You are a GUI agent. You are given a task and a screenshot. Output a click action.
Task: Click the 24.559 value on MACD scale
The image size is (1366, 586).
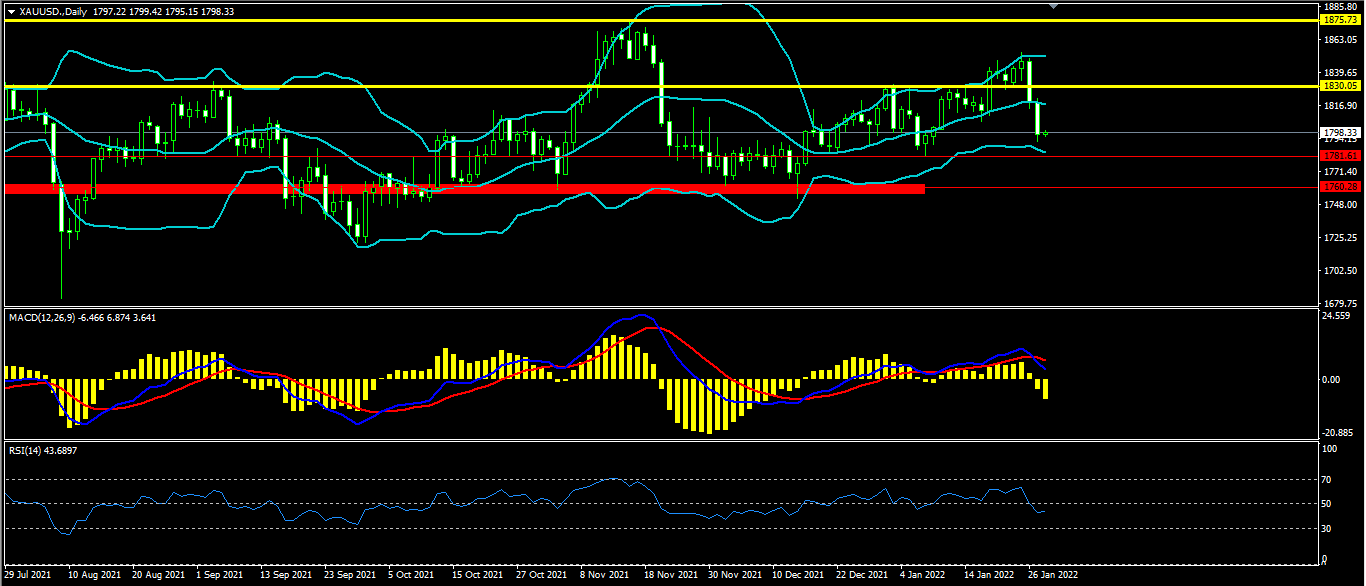1336,316
